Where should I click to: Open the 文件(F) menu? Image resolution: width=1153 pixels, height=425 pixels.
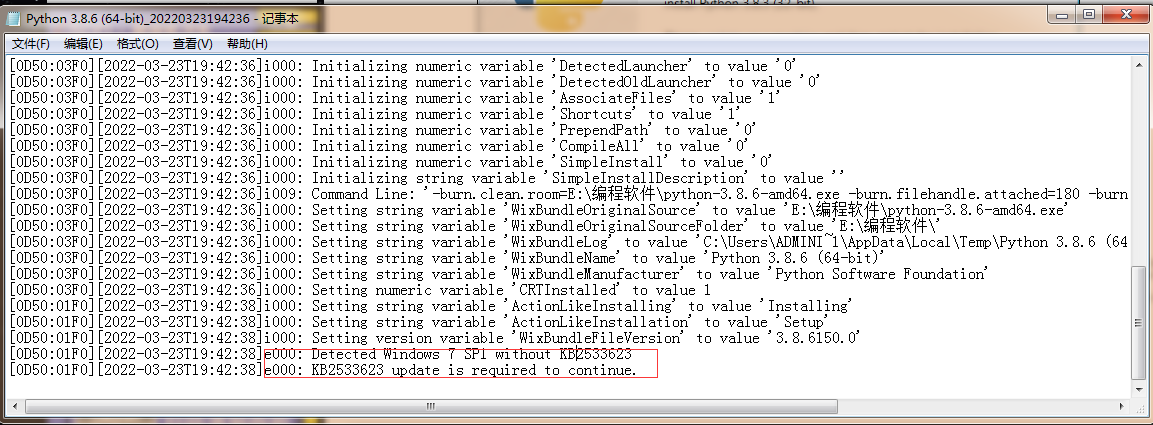pos(31,44)
